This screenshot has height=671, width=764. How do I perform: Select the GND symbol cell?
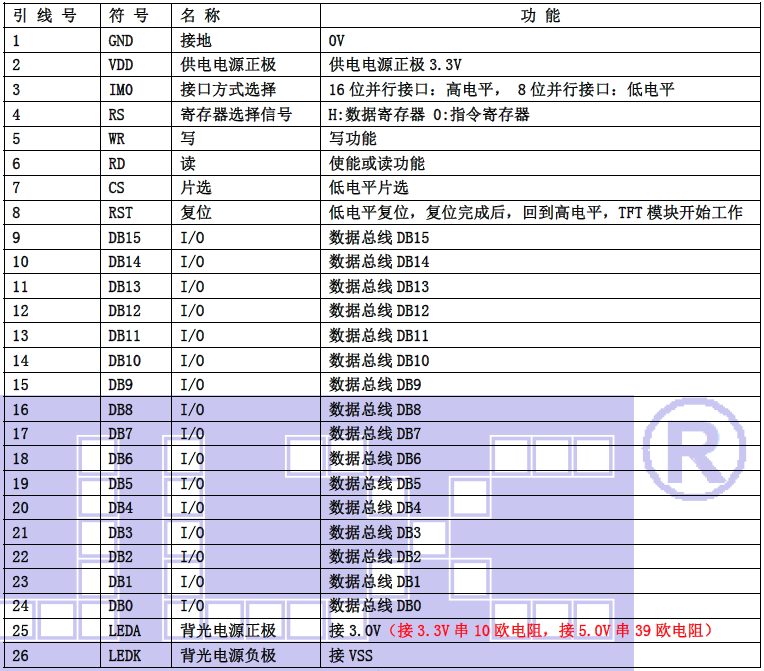[120, 41]
